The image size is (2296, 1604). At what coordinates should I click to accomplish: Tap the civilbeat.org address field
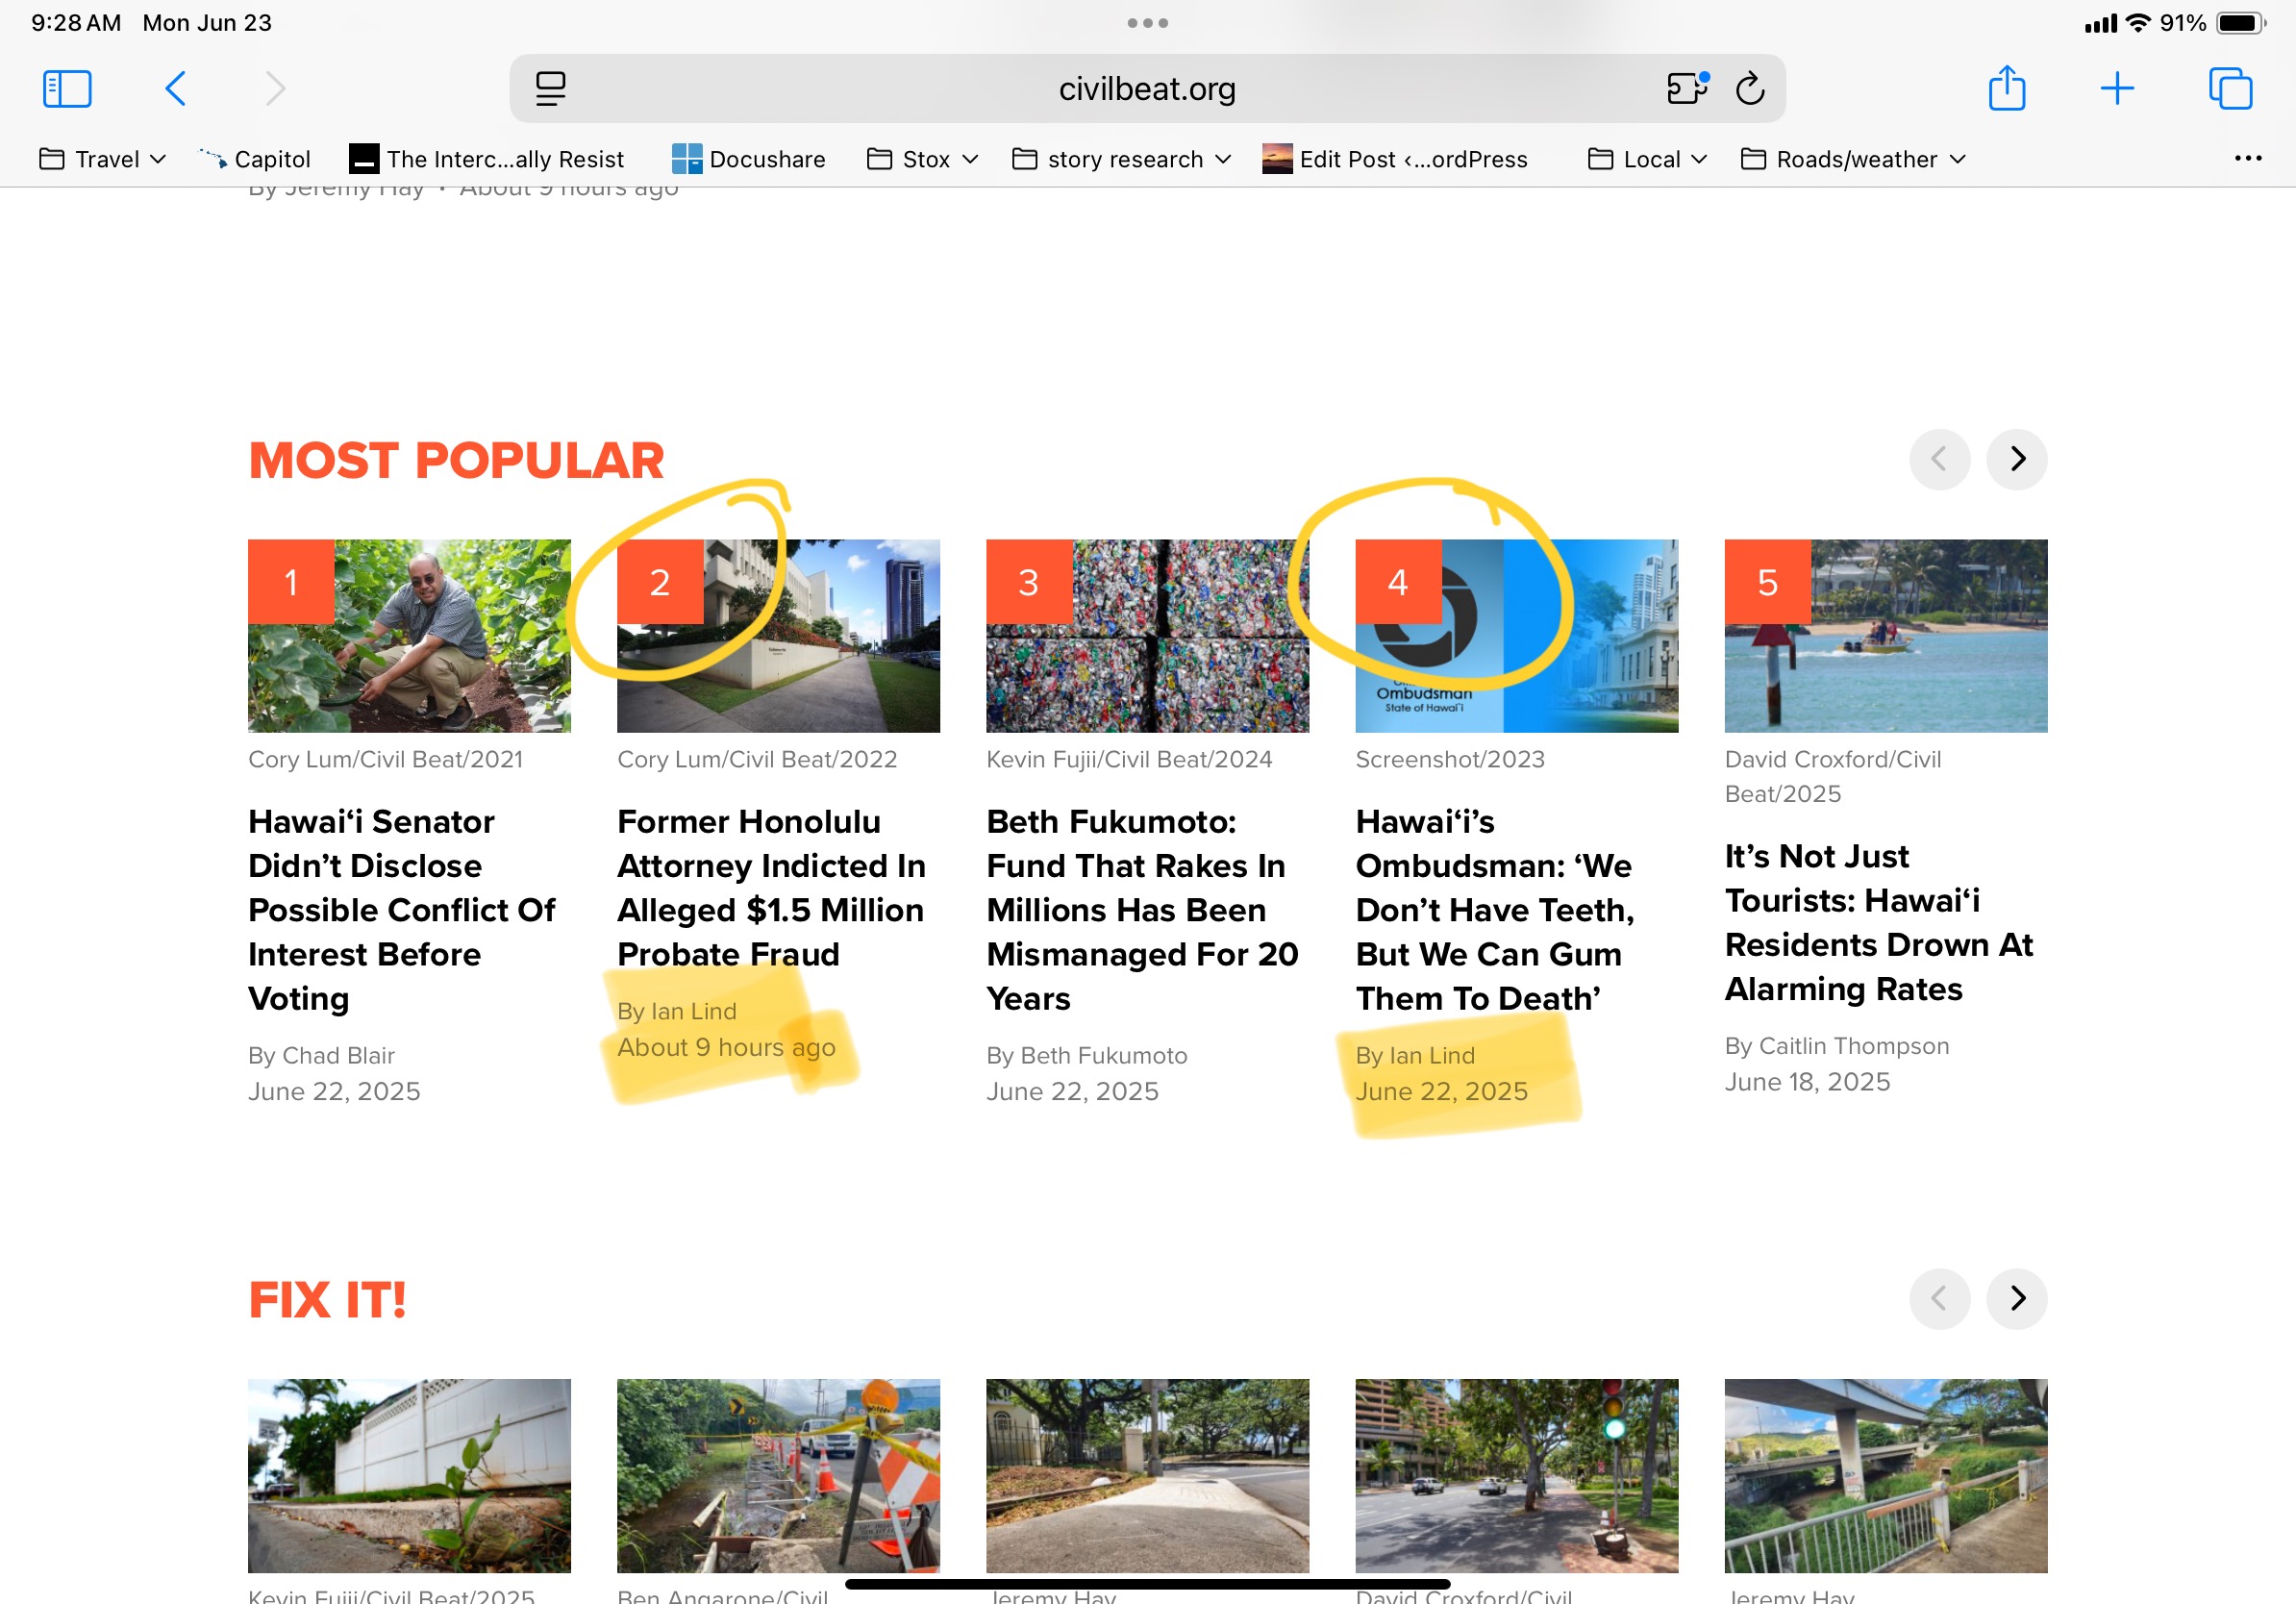[1146, 88]
